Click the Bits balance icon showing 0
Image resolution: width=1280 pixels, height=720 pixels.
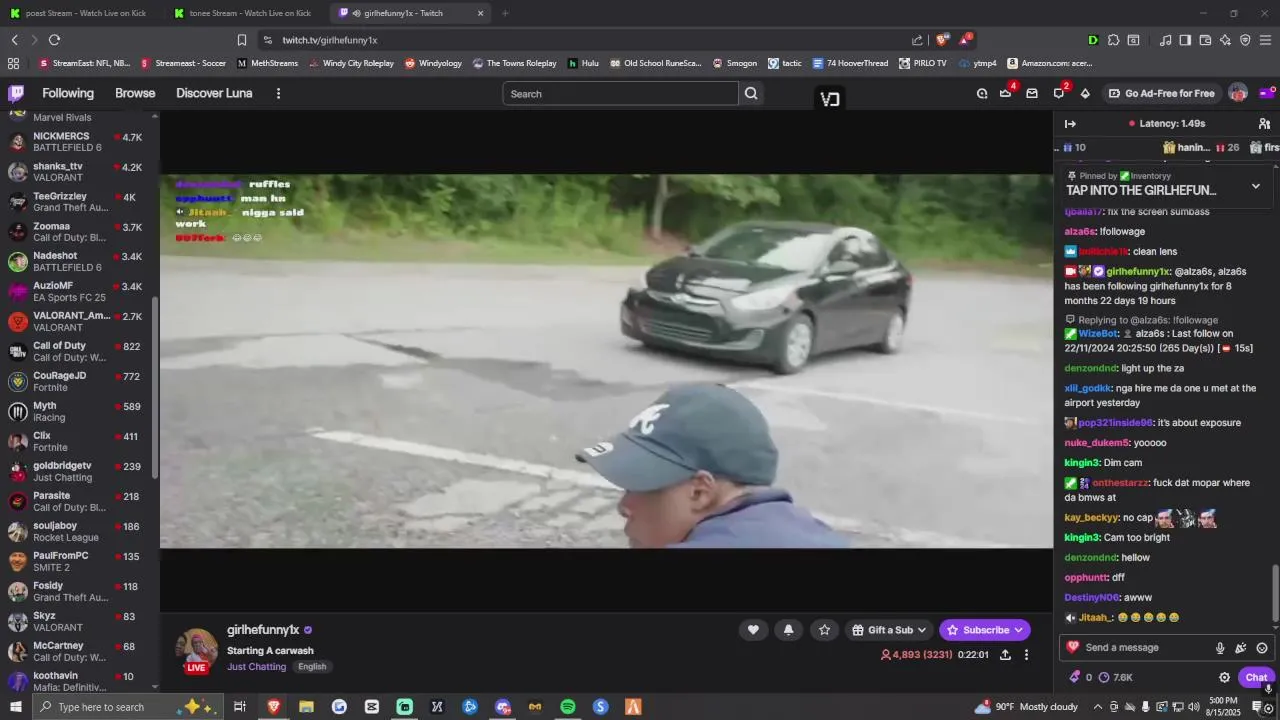coord(1081,677)
